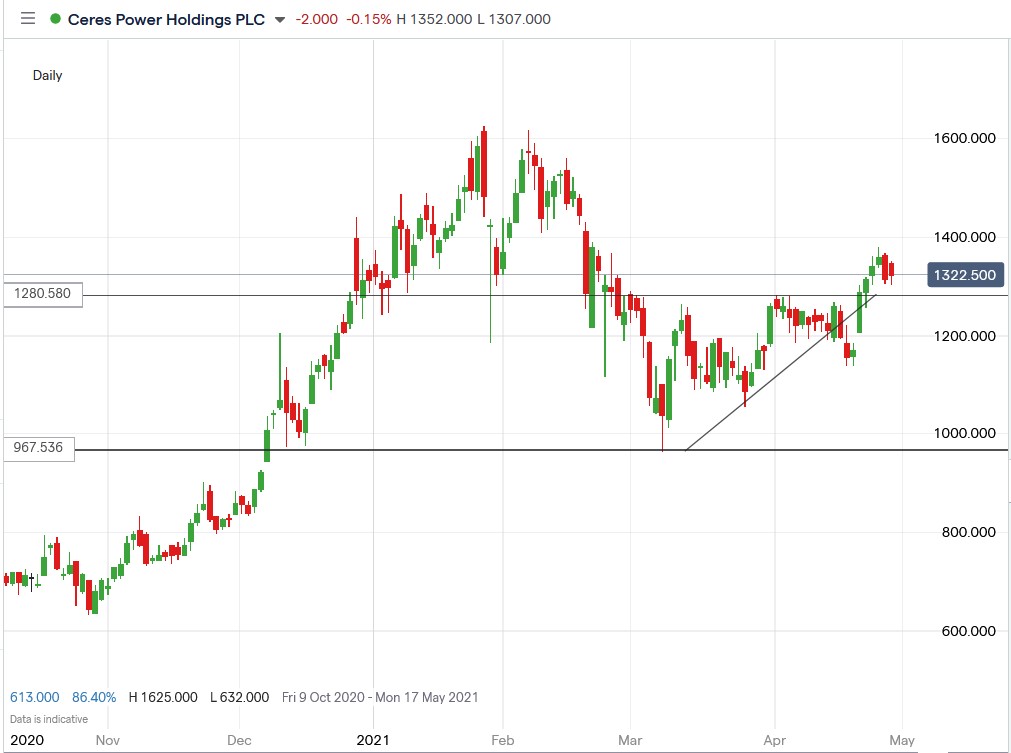The width and height of the screenshot is (1011, 753).
Task: Click the Nov time axis label
Action: coord(108,740)
